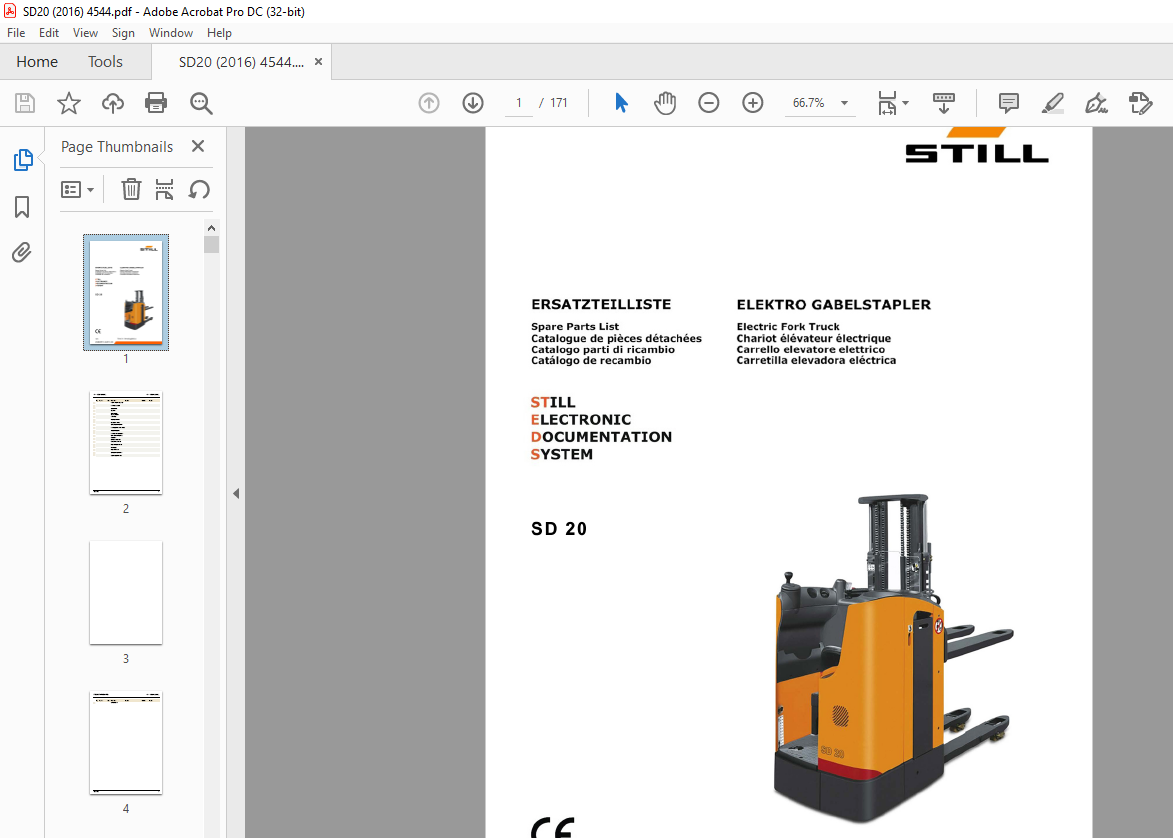Image resolution: width=1173 pixels, height=838 pixels.
Task: Delete selected page with trash icon
Action: 131,189
